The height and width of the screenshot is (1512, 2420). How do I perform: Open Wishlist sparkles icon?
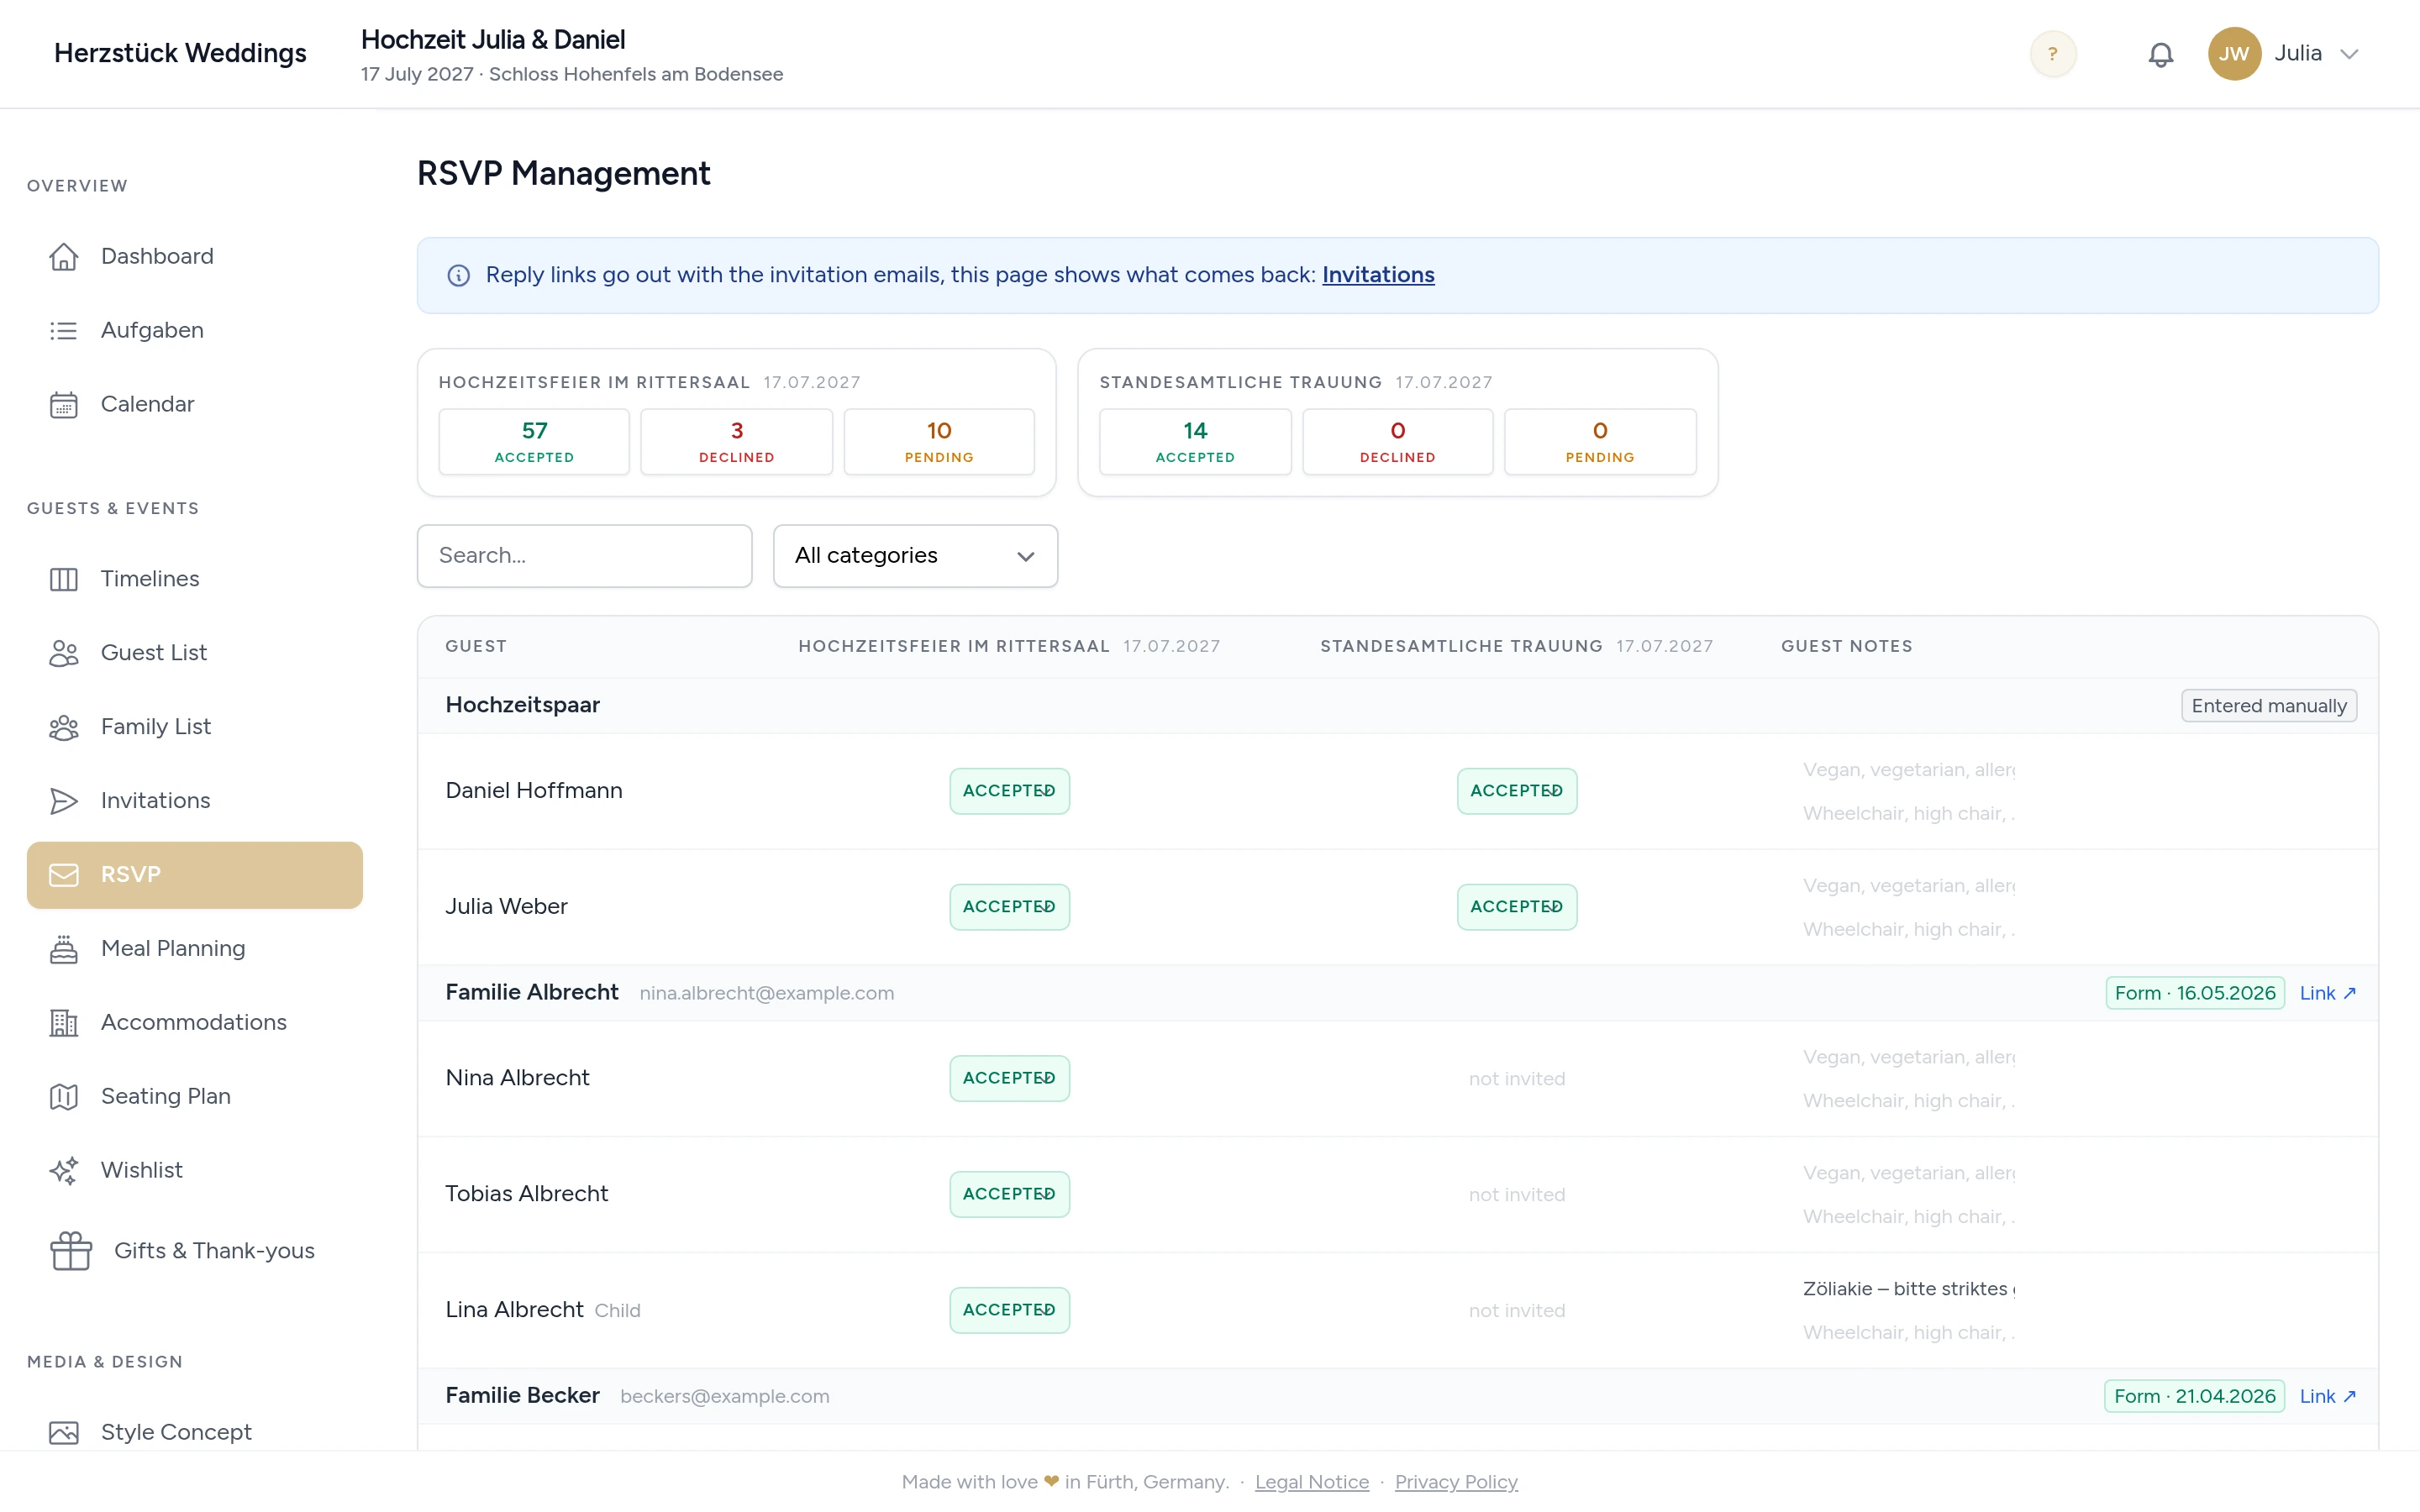tap(64, 1171)
